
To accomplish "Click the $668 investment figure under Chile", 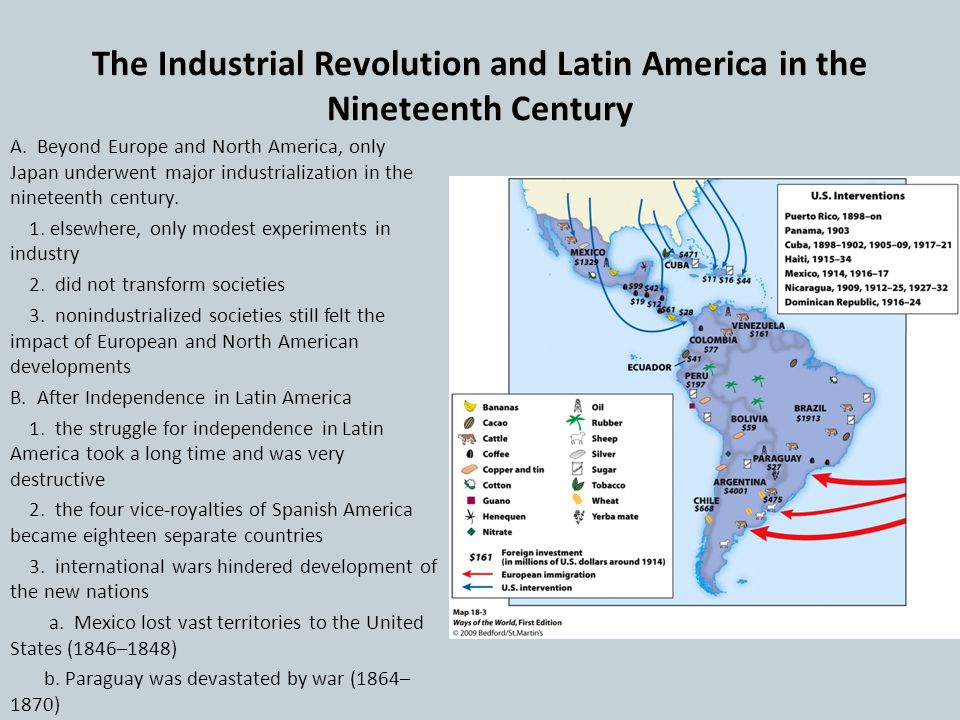I will [704, 509].
